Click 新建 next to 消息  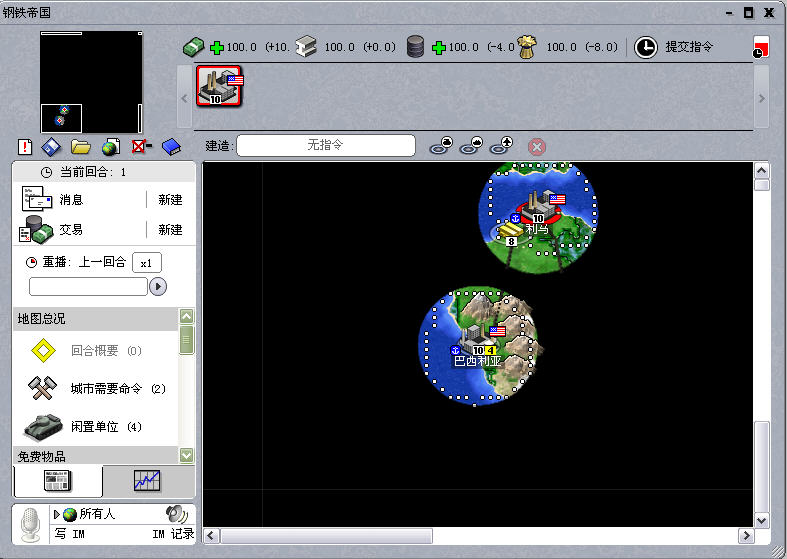[x=170, y=200]
